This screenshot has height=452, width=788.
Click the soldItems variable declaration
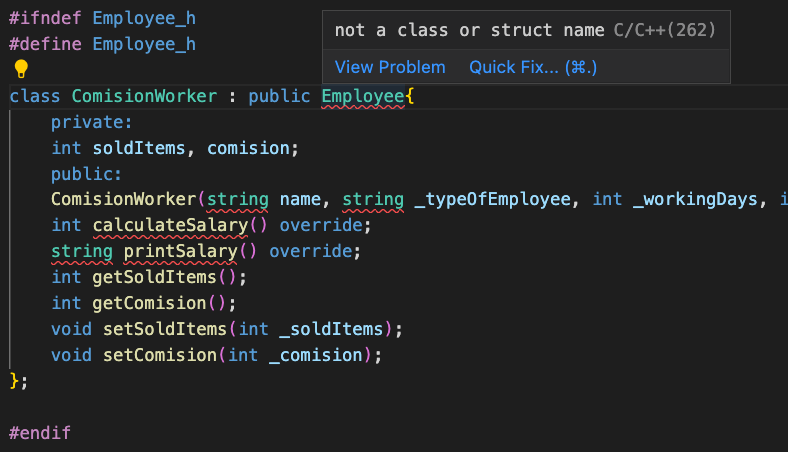[x=139, y=148]
